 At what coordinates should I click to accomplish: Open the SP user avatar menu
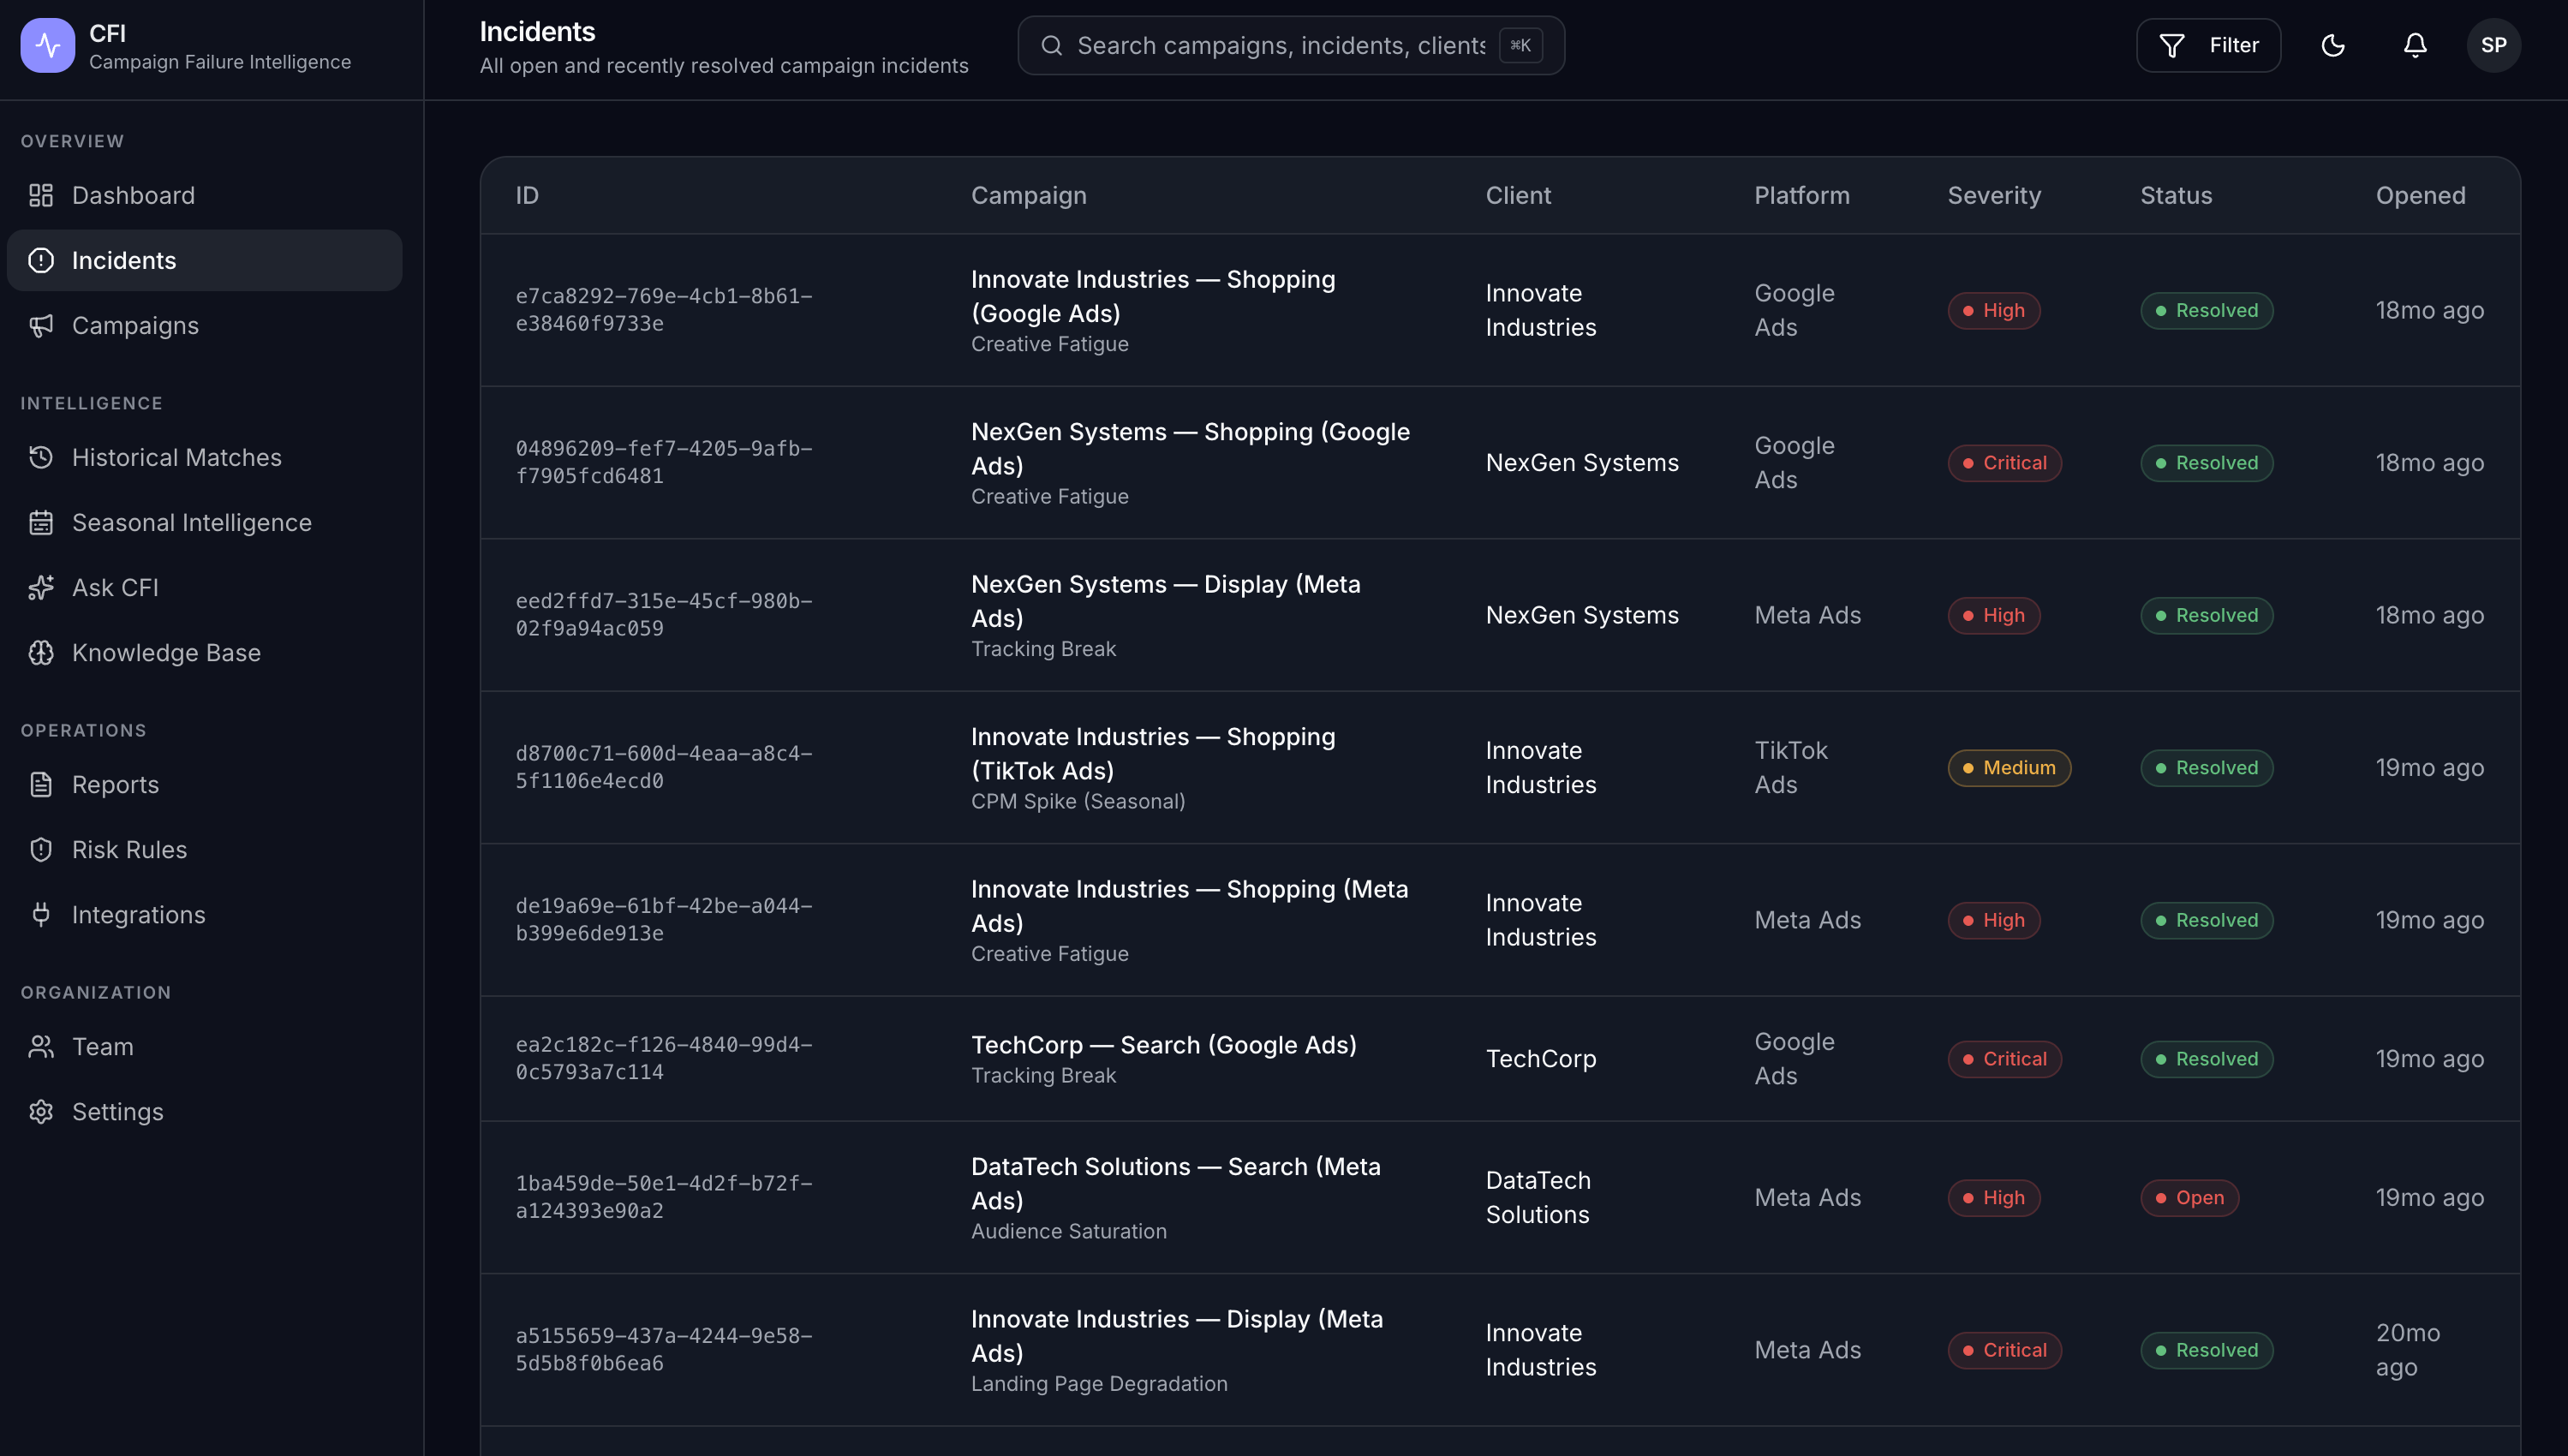pos(2493,45)
